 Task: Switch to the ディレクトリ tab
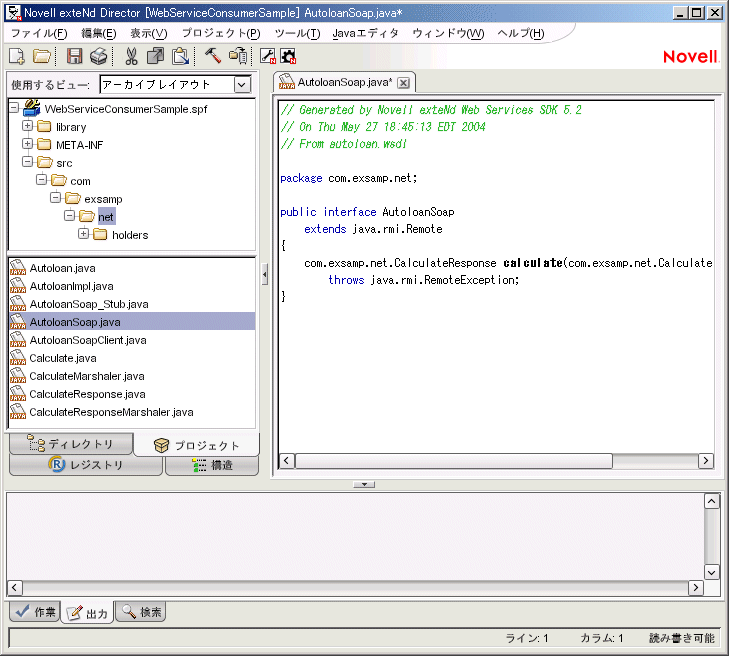tap(70, 445)
